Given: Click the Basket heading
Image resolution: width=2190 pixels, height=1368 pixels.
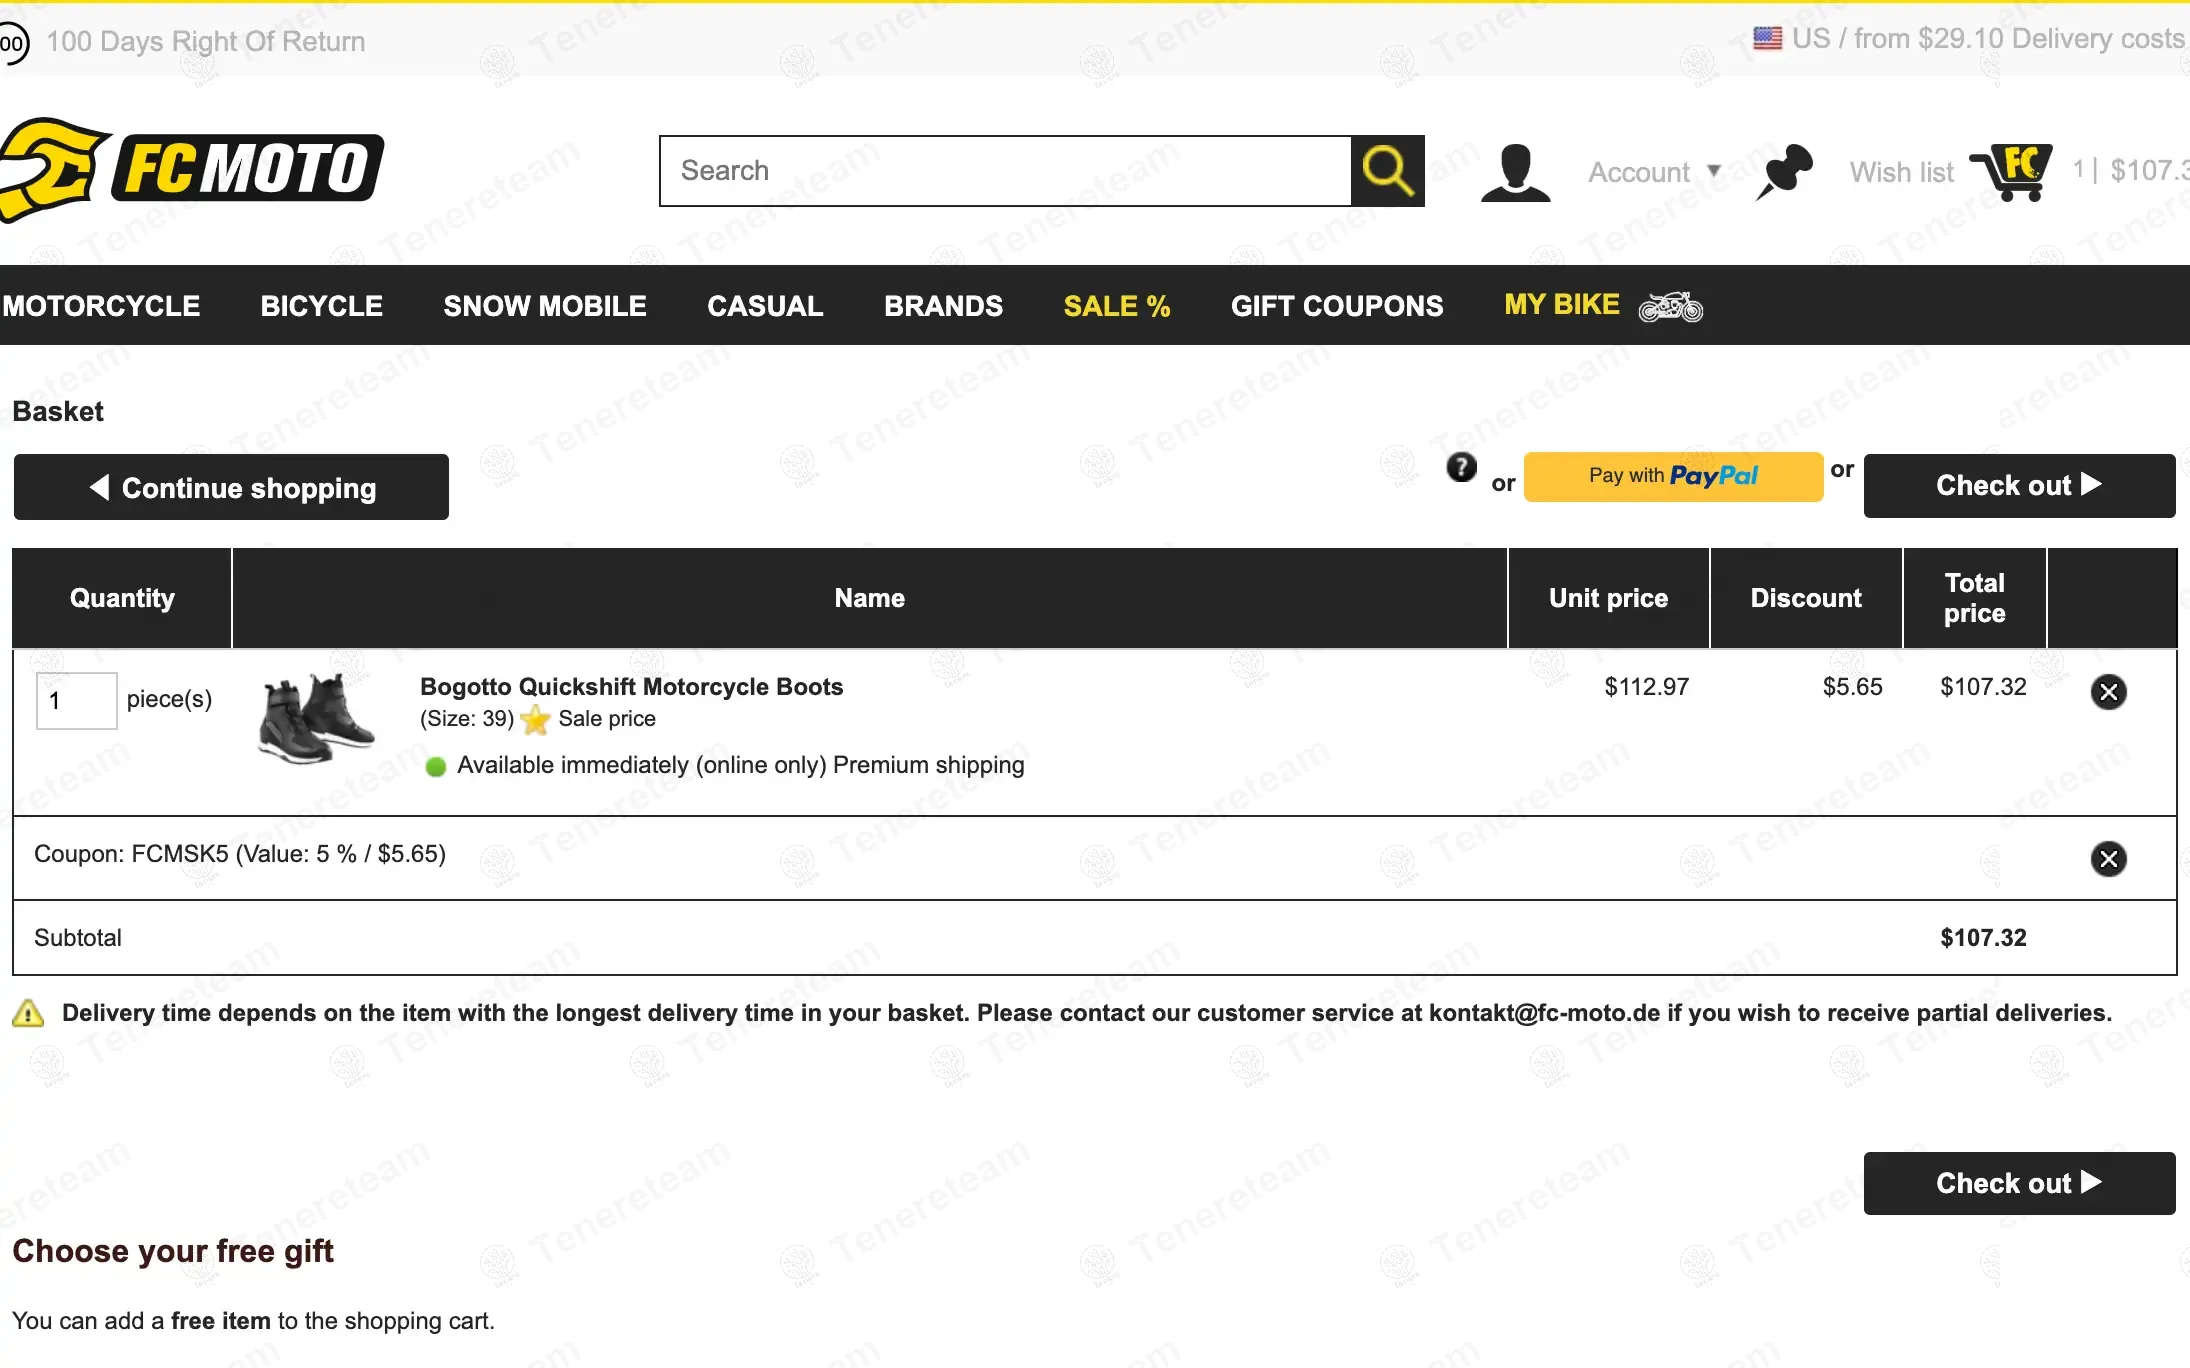Looking at the screenshot, I should pyautogui.click(x=58, y=411).
